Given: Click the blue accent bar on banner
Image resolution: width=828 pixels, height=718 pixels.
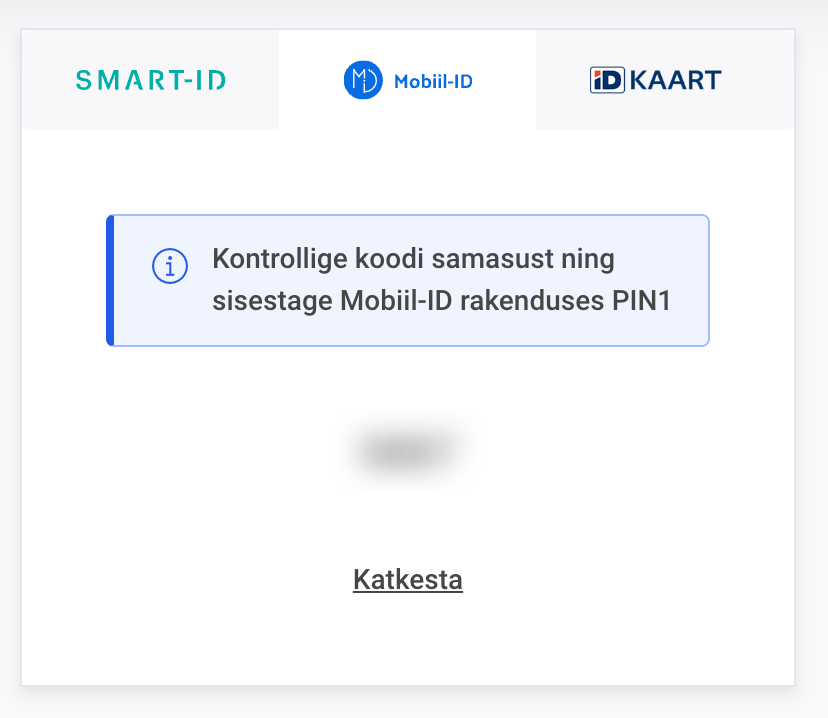Looking at the screenshot, I should point(110,280).
